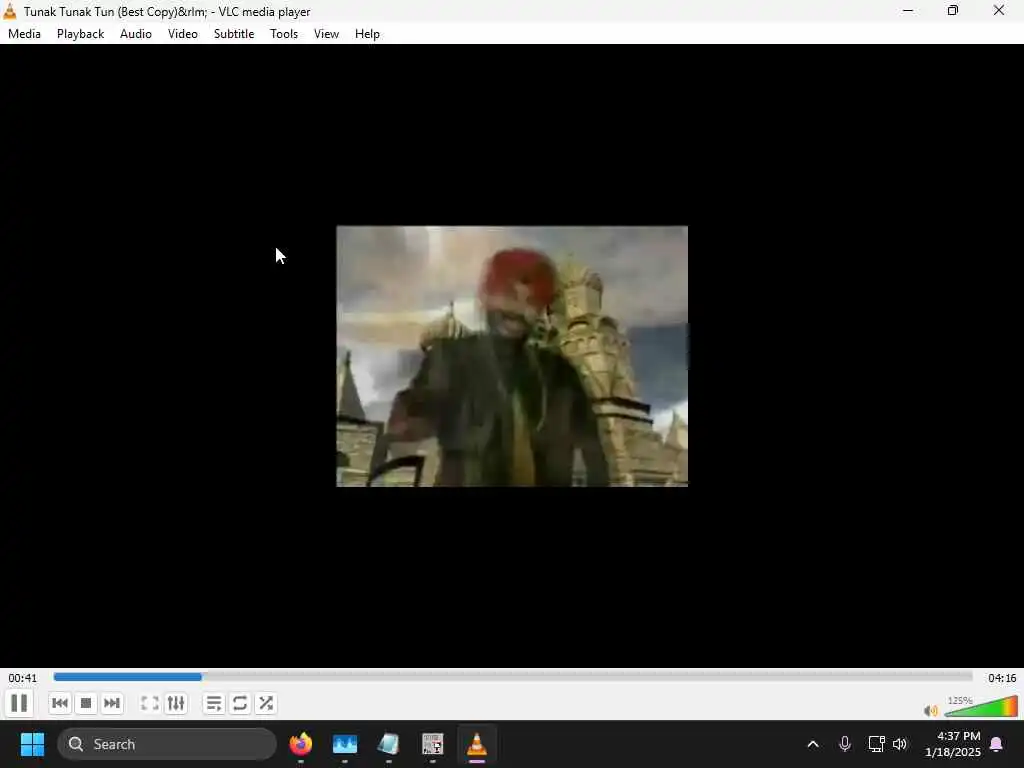Screen dimensions: 1024x768
Task: Adjust the volume slider at 125%
Action: coord(981,707)
